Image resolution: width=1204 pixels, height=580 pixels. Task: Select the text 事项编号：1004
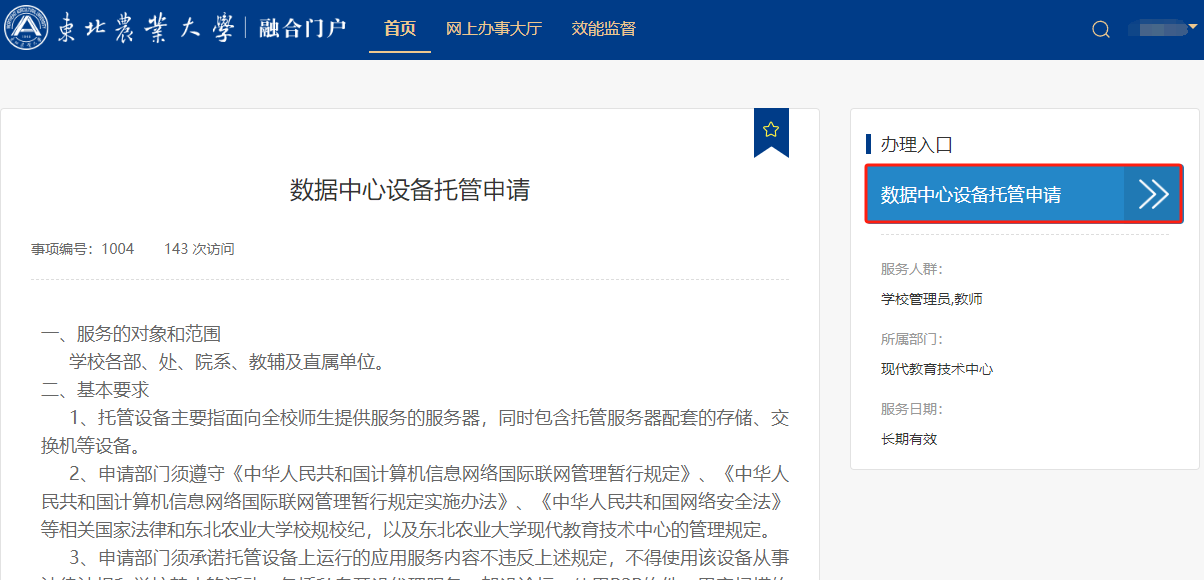[82, 249]
